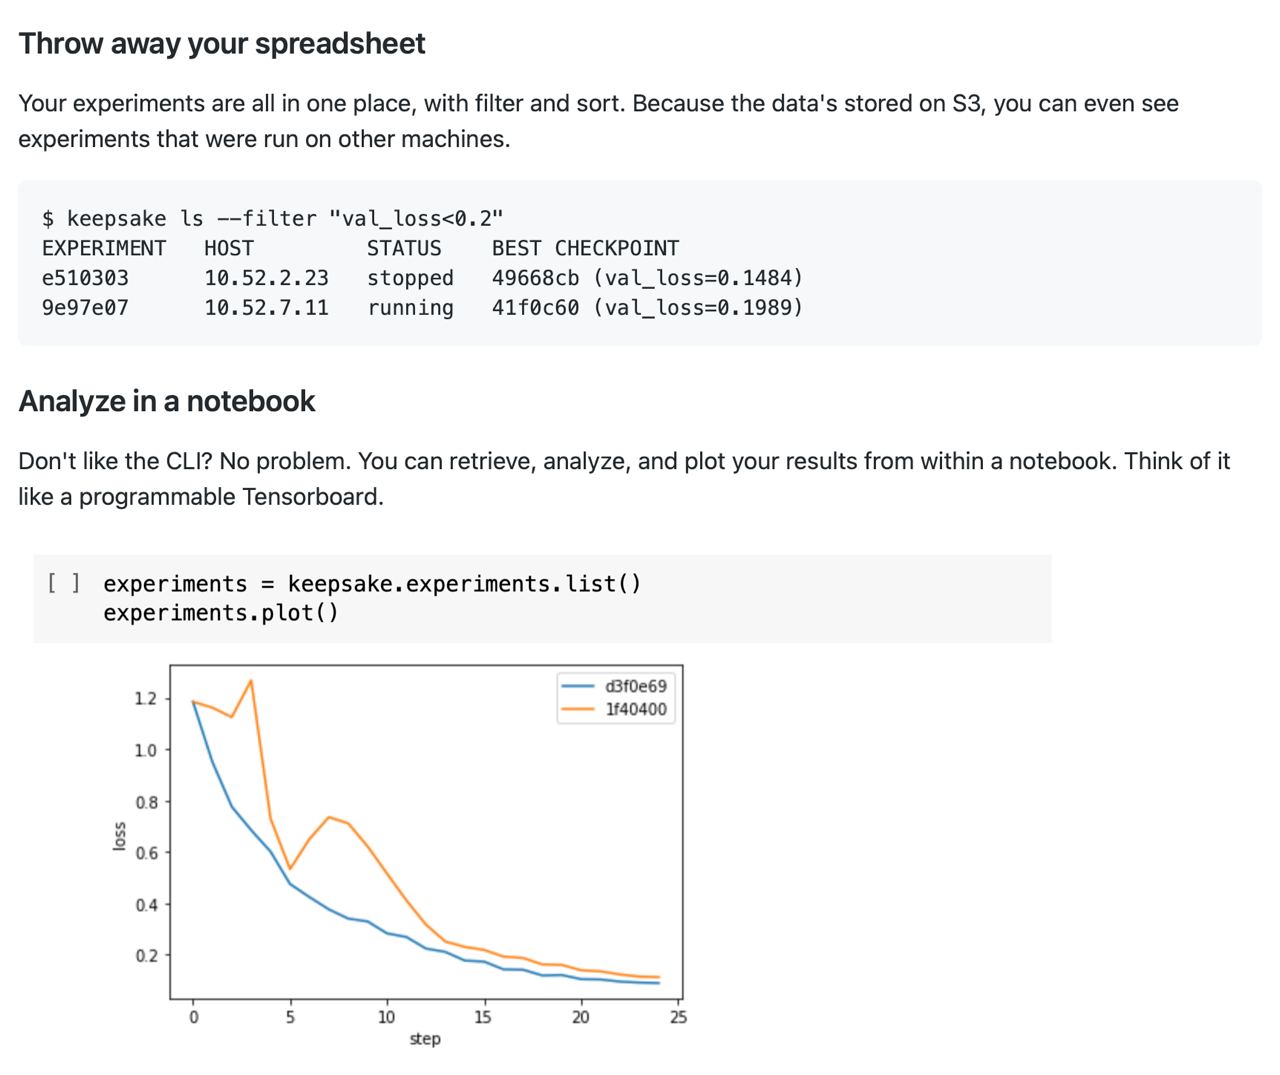1280x1075 pixels.
Task: Click the 'Analyze in a notebook' heading
Action: tap(167, 401)
